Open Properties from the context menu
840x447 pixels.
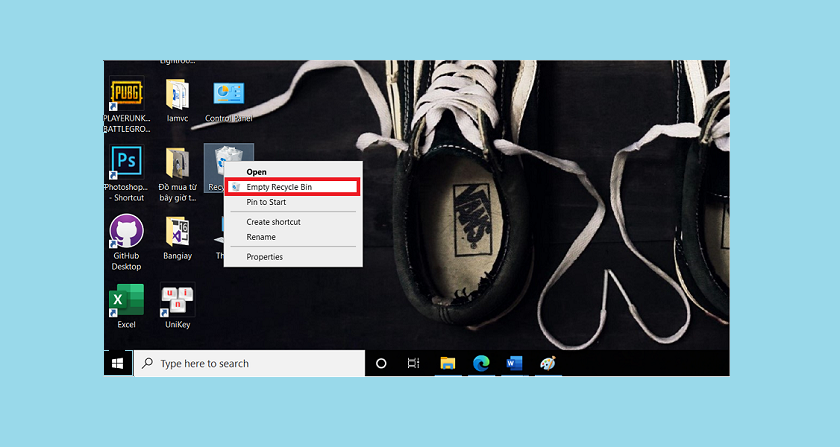(x=265, y=257)
